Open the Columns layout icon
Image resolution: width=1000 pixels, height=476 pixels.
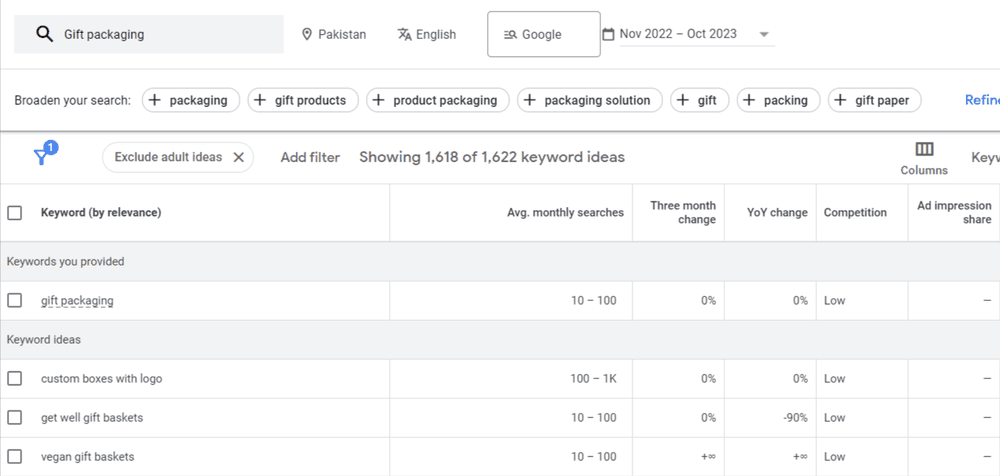click(x=924, y=149)
